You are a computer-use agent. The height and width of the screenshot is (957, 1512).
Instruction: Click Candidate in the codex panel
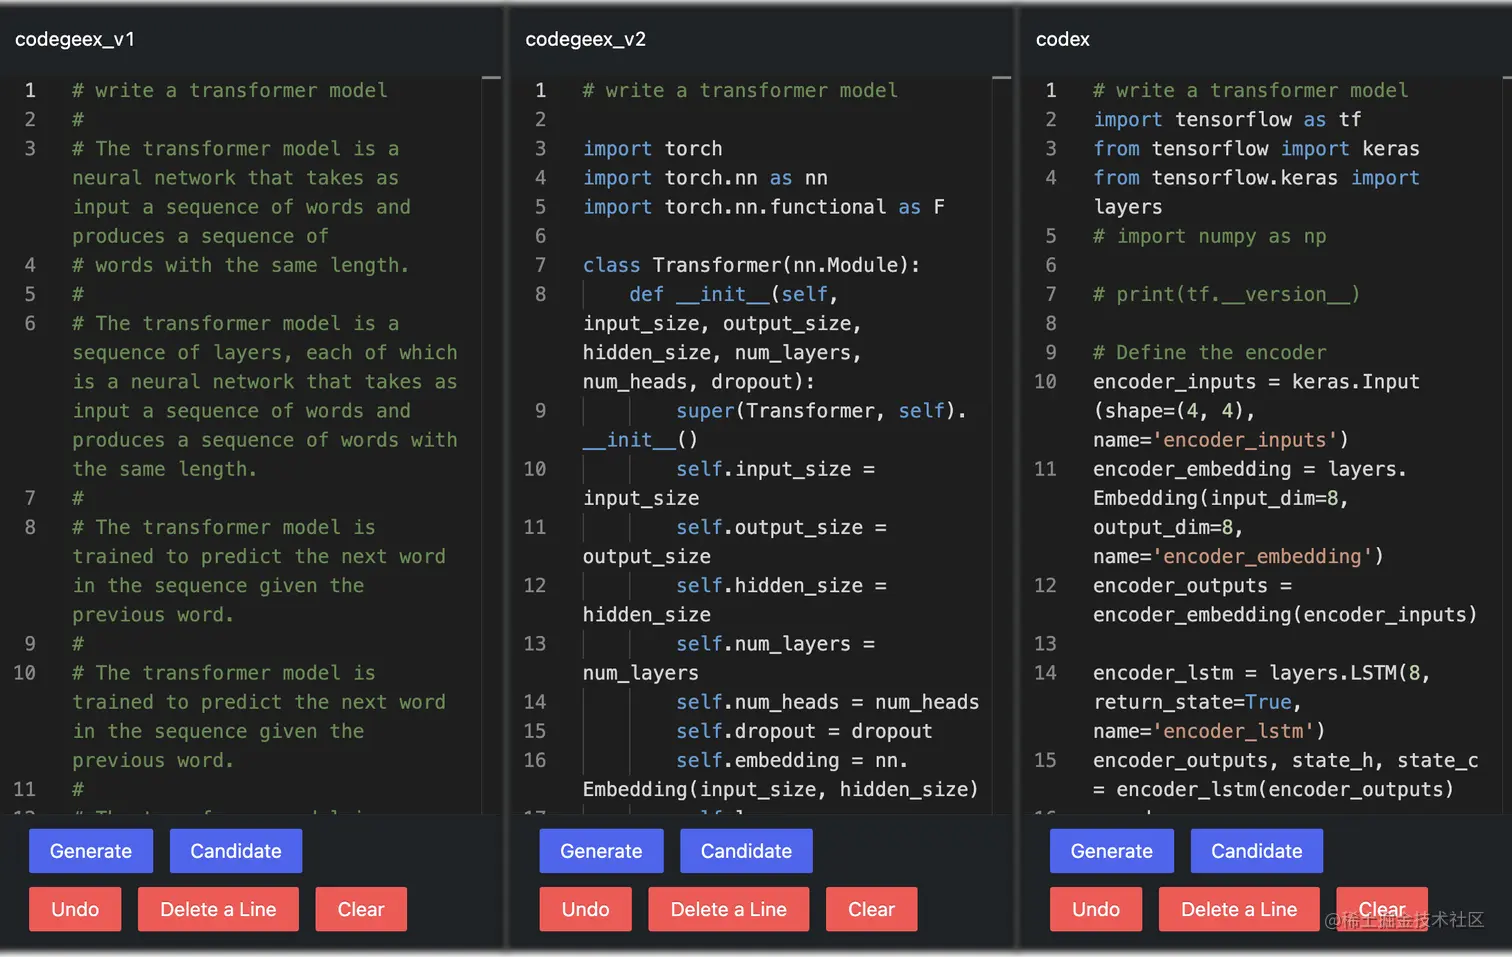pos(1257,851)
